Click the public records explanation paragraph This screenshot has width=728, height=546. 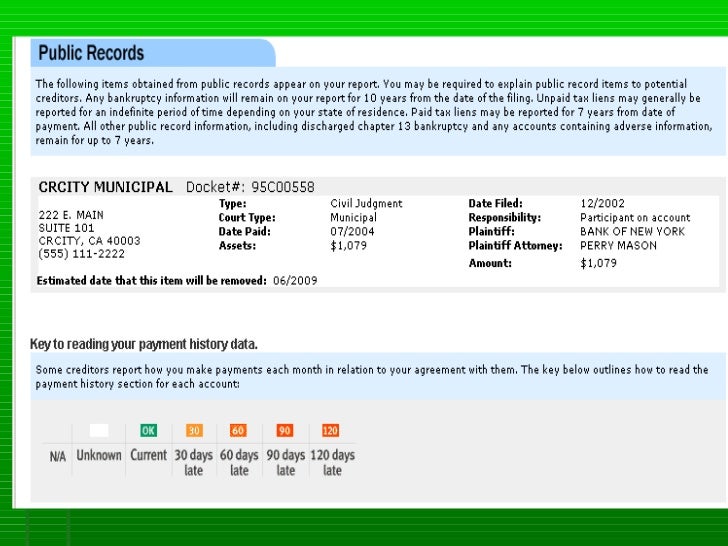point(374,112)
